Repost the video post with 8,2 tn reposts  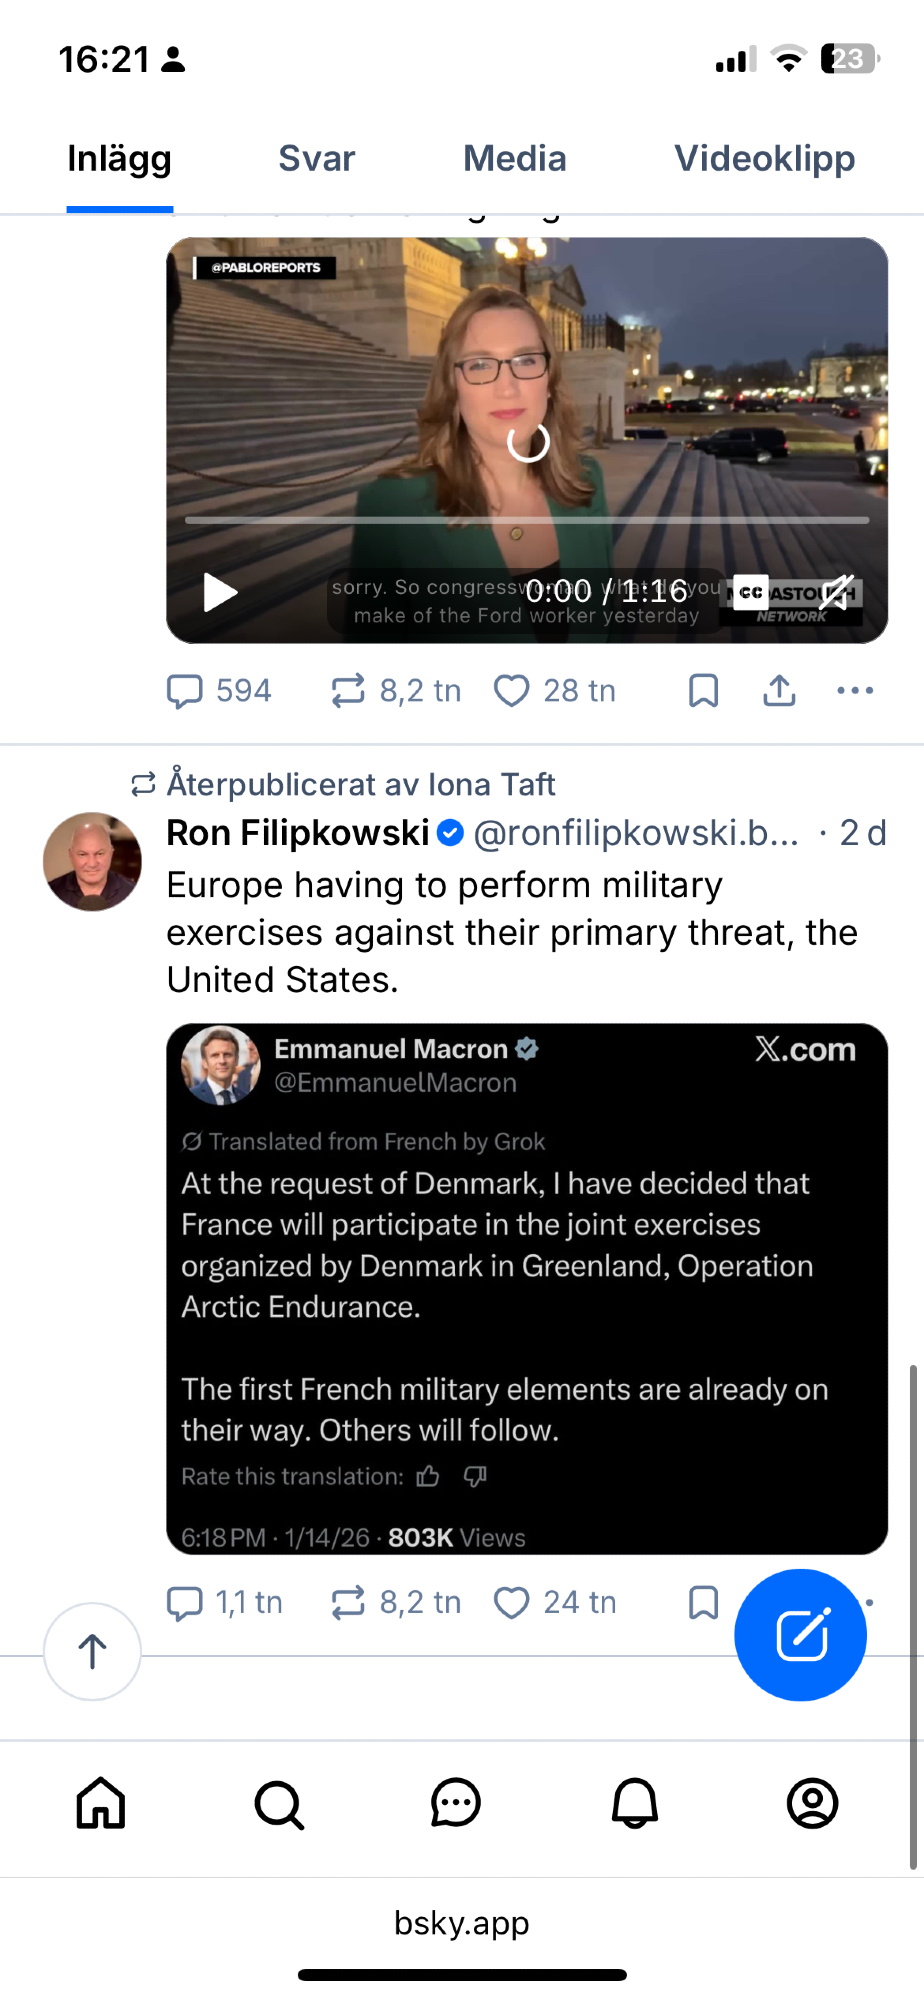[x=348, y=690]
